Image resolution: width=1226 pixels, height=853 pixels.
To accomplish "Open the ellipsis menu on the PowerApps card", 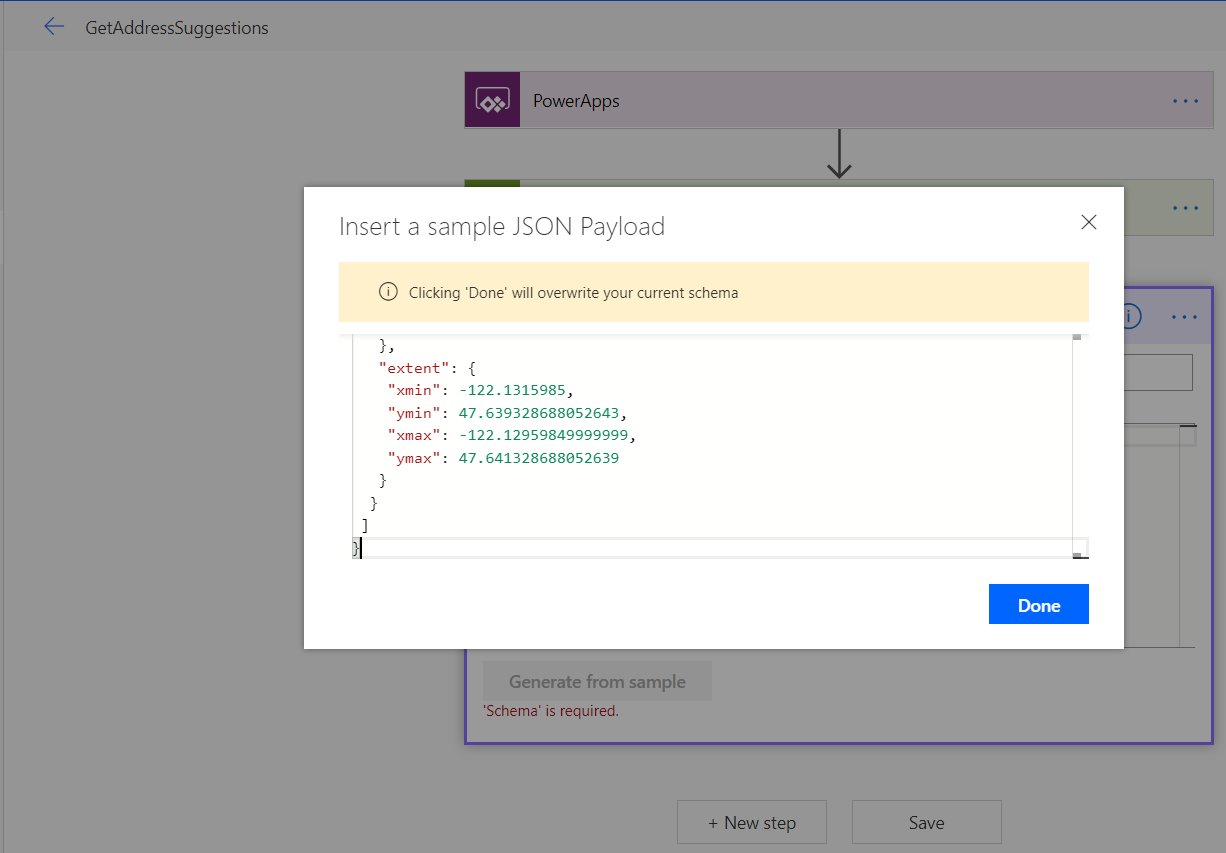I will (x=1185, y=100).
